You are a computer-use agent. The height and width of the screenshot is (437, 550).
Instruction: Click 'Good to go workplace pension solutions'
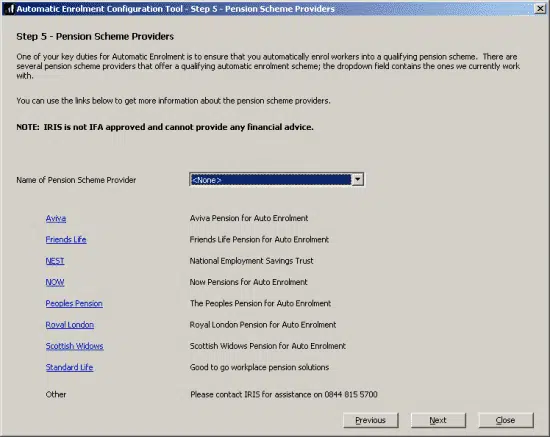[x=260, y=368]
